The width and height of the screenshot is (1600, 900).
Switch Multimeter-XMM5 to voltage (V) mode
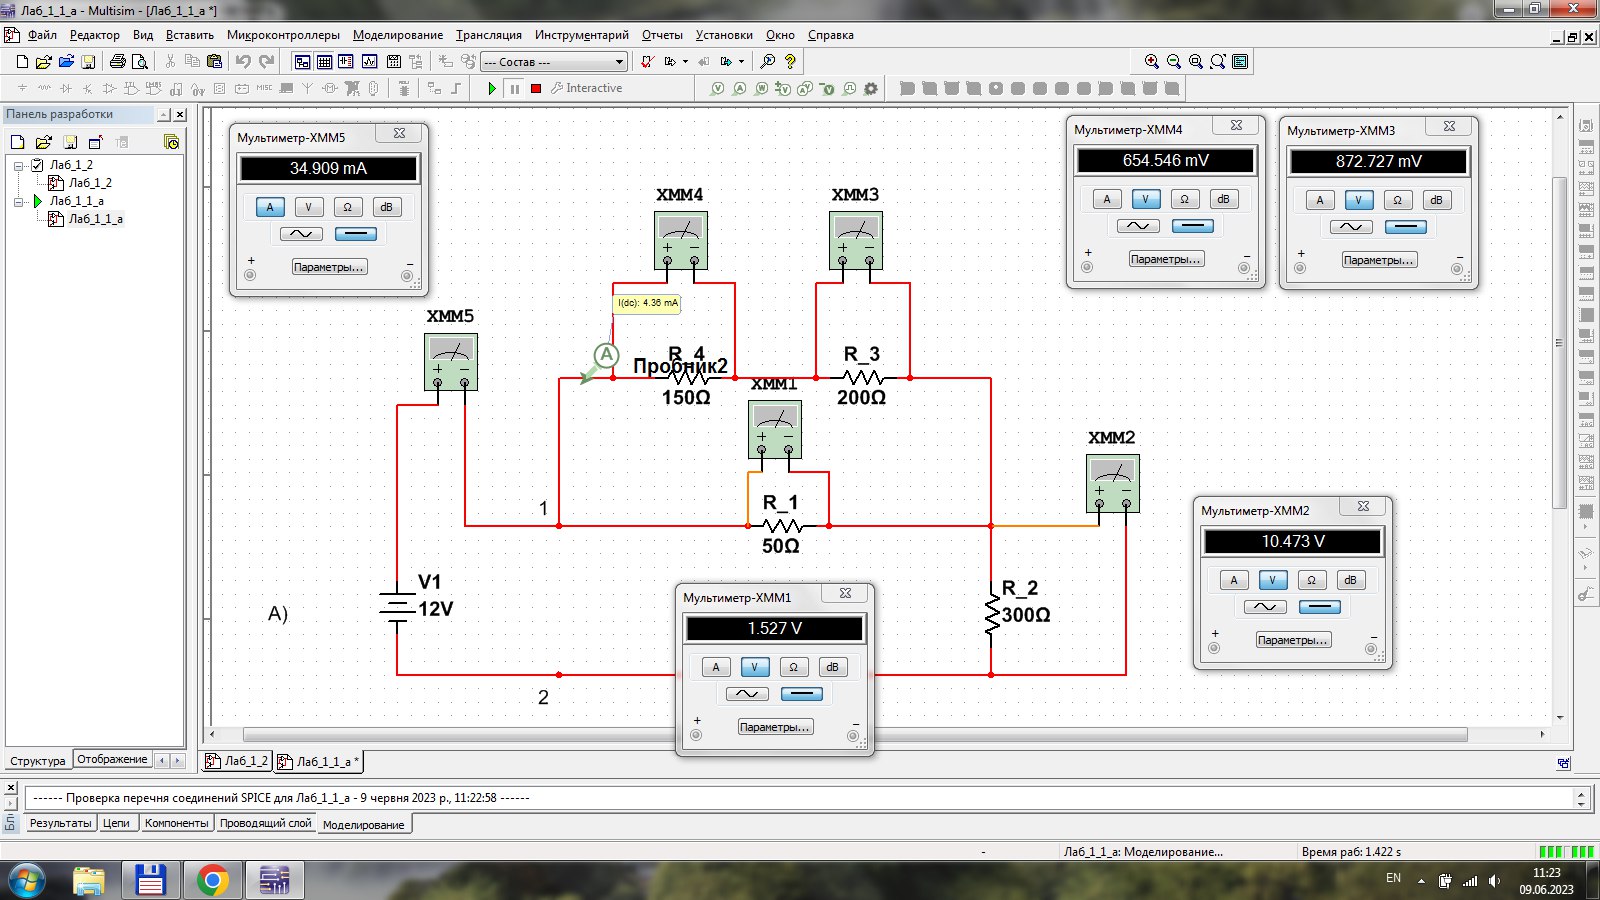309,207
